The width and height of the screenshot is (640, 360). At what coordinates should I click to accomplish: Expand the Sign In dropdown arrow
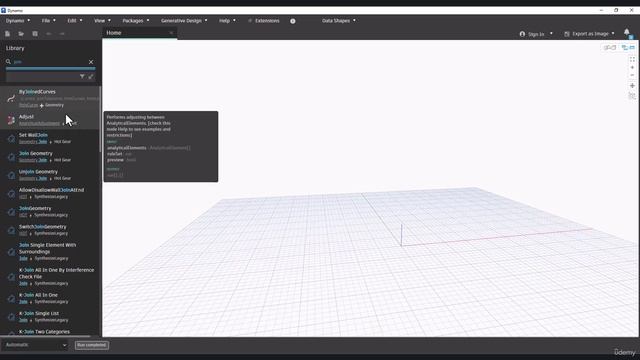551,33
